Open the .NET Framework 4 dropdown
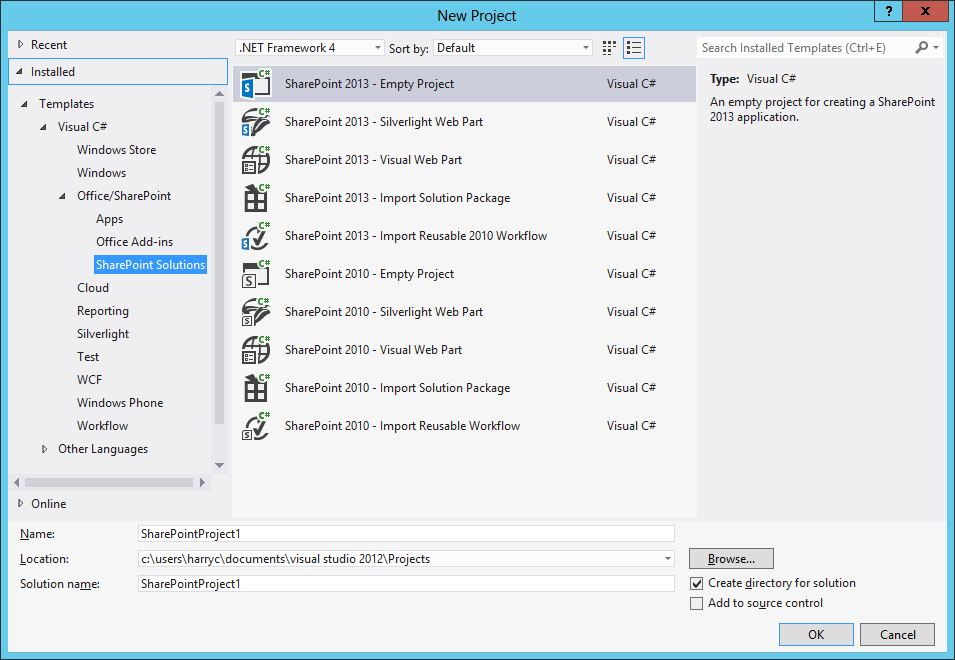Screen dimensions: 955x660 point(377,47)
